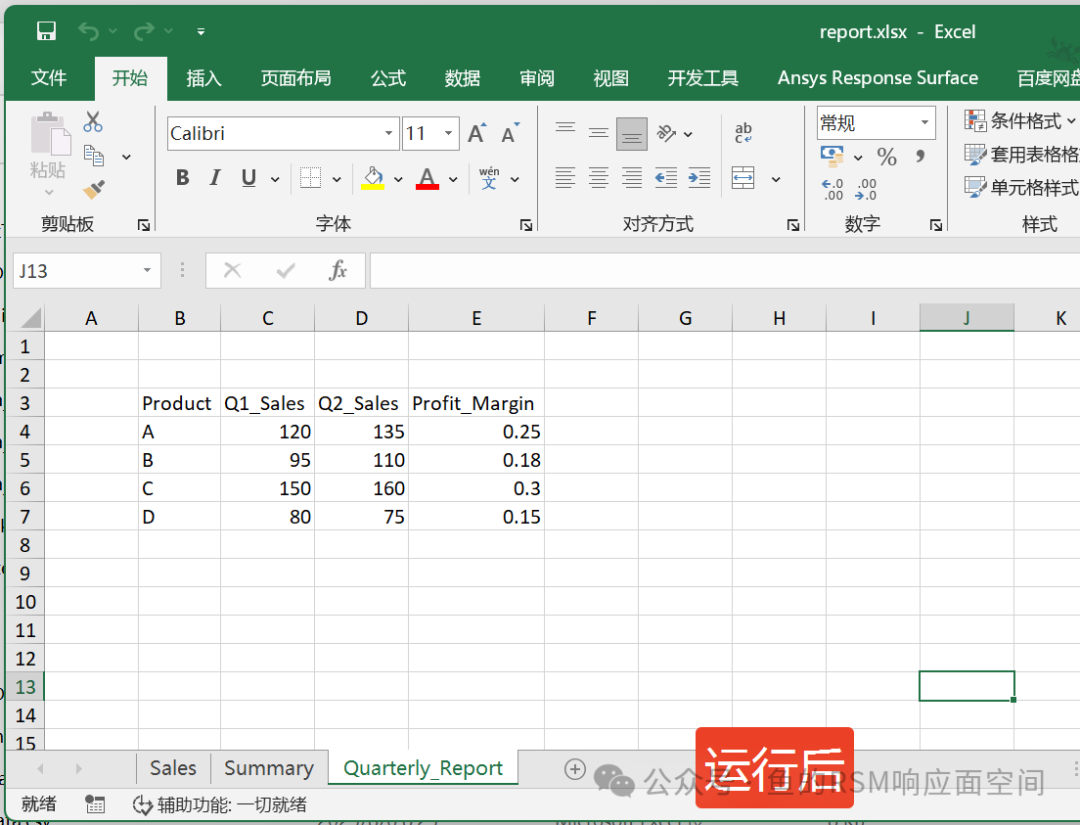Open the number format 常规 dropdown

(925, 123)
